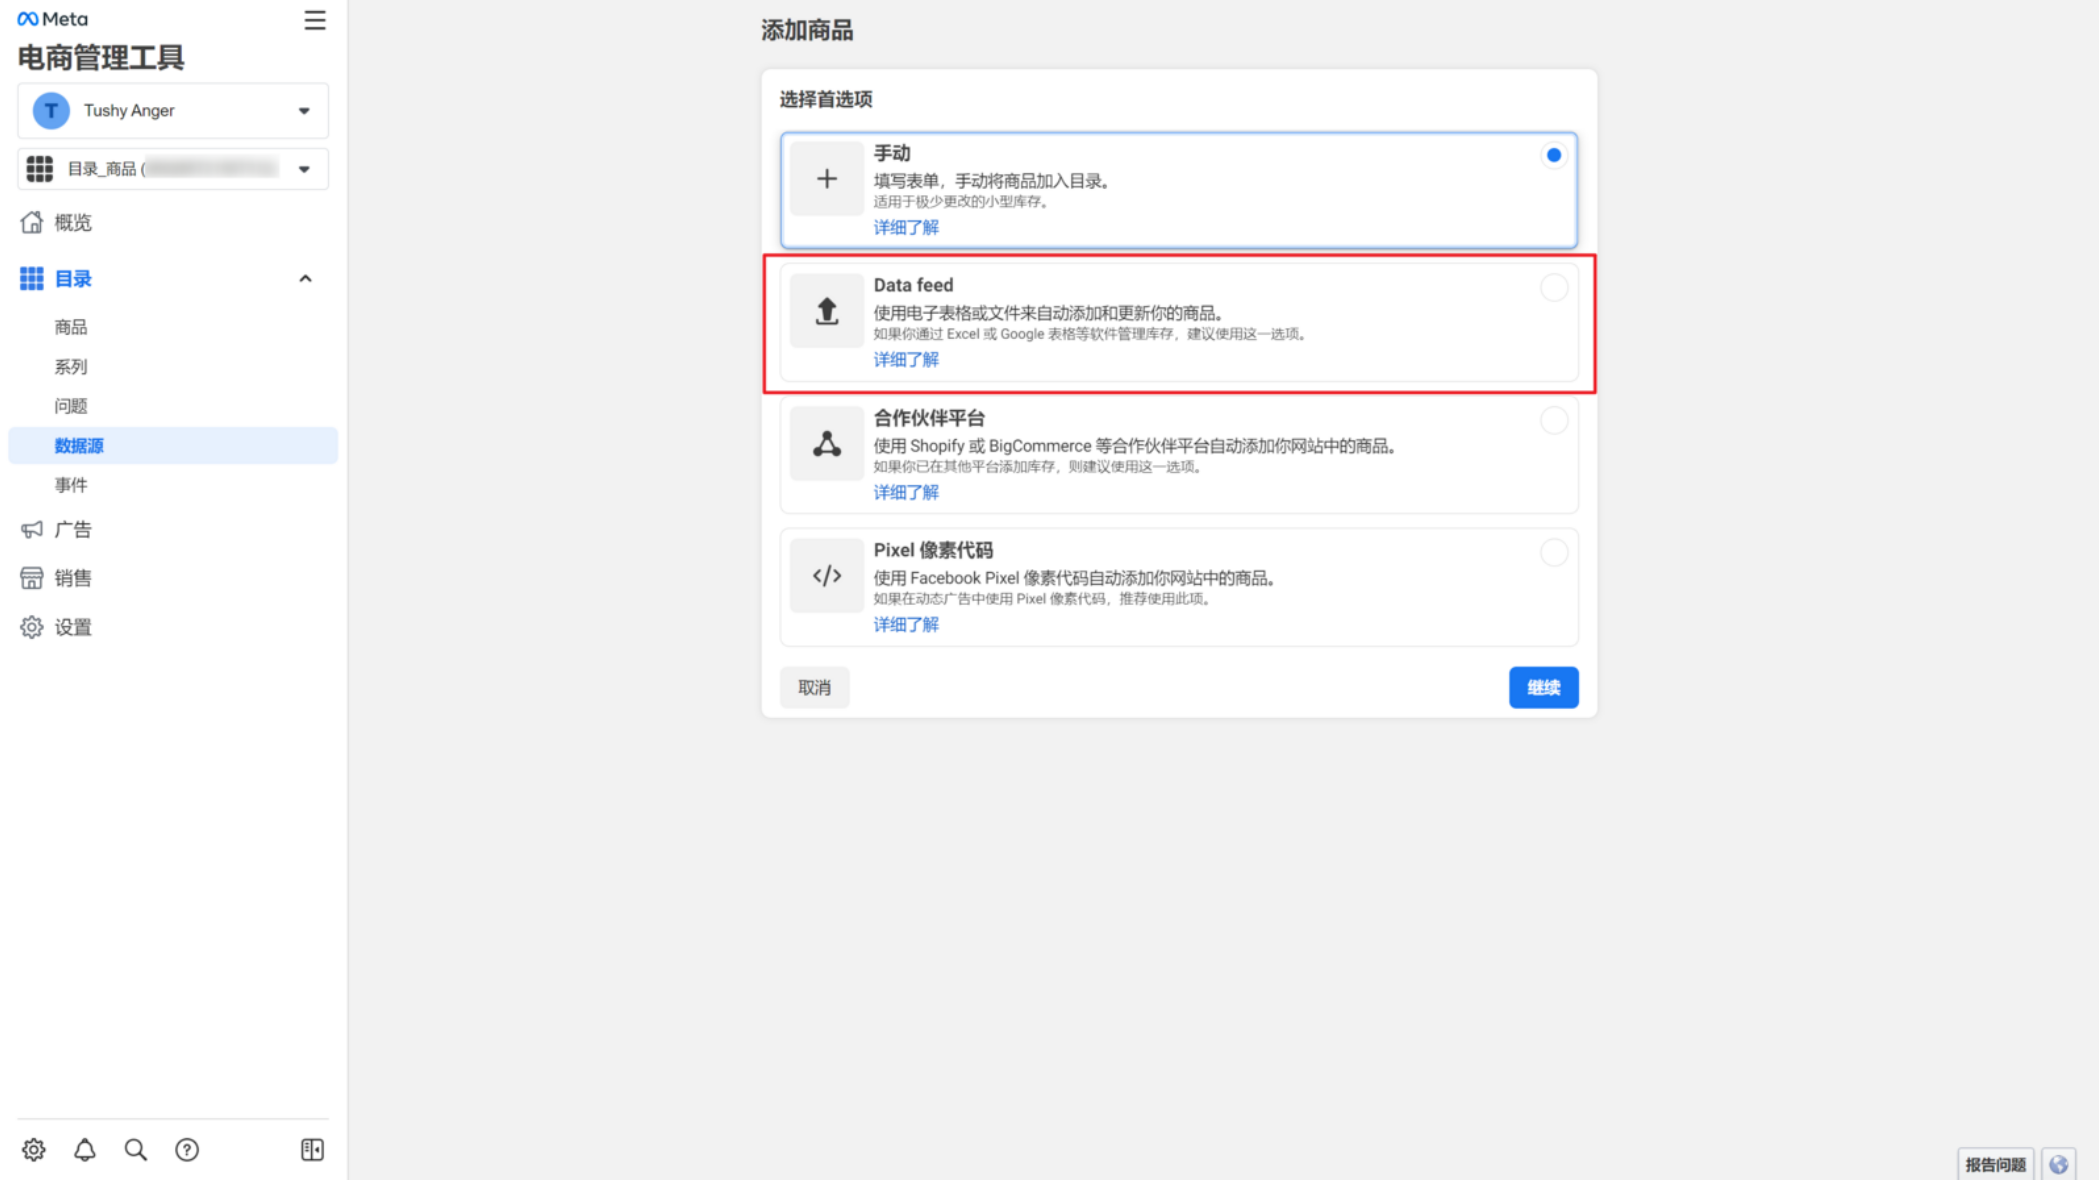Select the Pixel 像素代码 radio button

point(1553,552)
